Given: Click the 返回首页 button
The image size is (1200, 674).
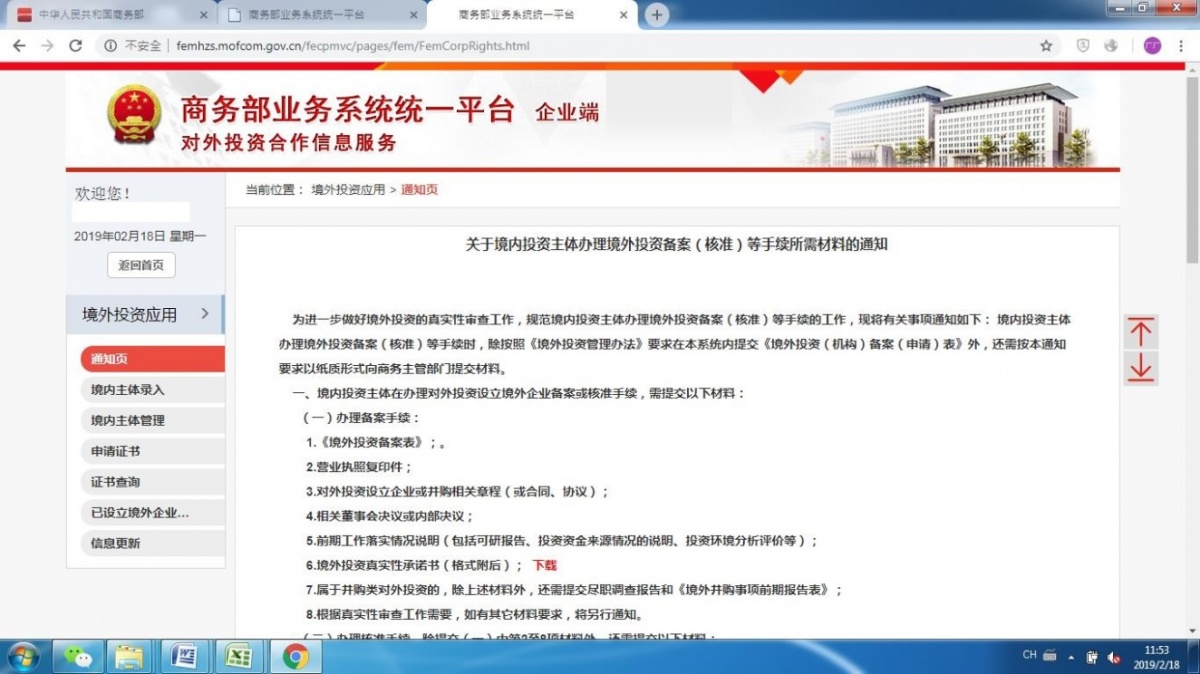Looking at the screenshot, I should (x=141, y=265).
